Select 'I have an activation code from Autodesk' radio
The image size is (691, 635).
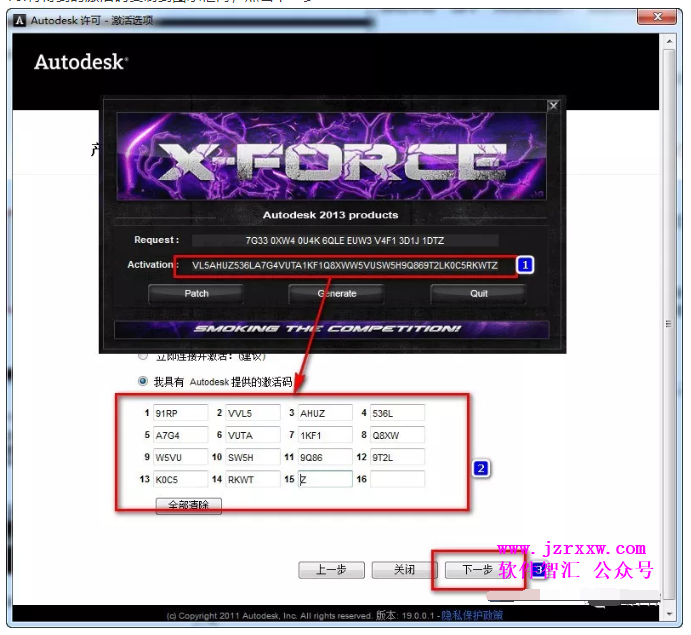(x=143, y=381)
